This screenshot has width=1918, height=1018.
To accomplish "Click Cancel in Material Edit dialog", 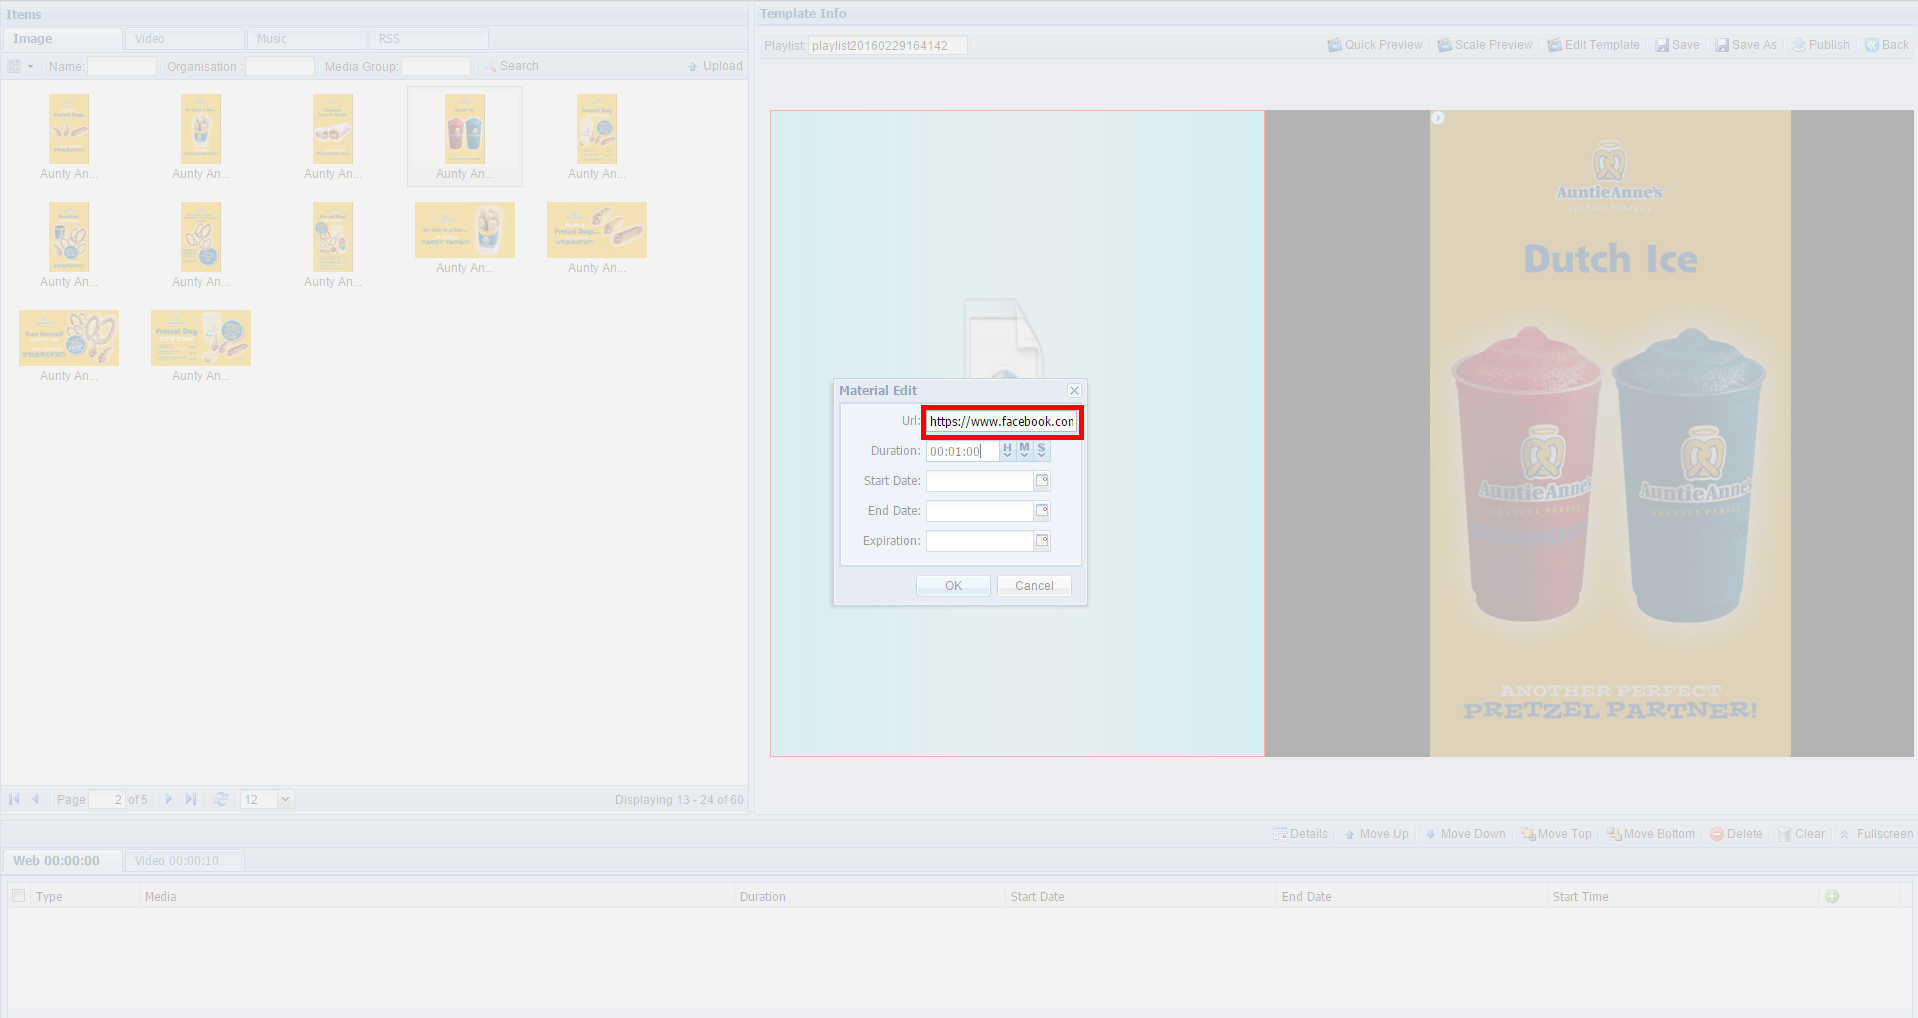I will (1034, 586).
